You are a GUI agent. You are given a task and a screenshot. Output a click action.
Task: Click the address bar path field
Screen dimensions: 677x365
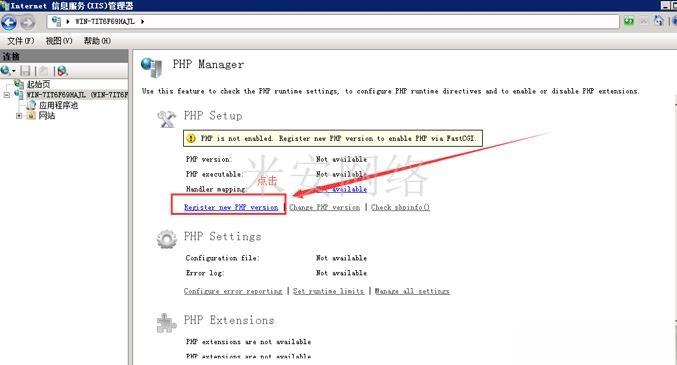tap(333, 21)
